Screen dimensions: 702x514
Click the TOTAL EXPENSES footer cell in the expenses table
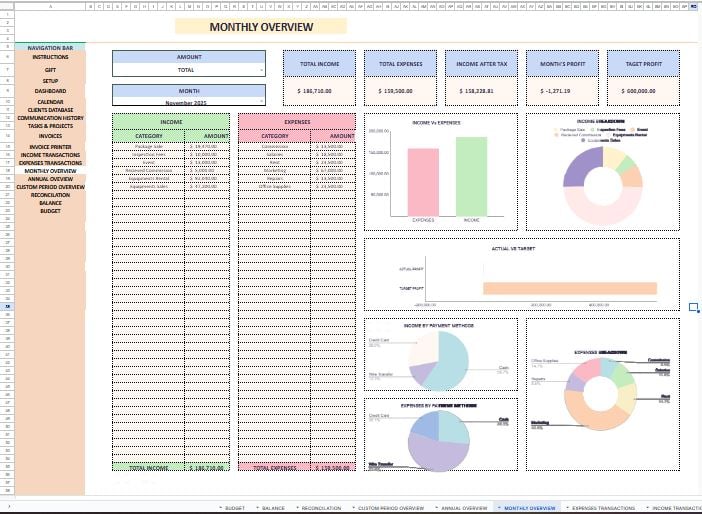pos(274,467)
